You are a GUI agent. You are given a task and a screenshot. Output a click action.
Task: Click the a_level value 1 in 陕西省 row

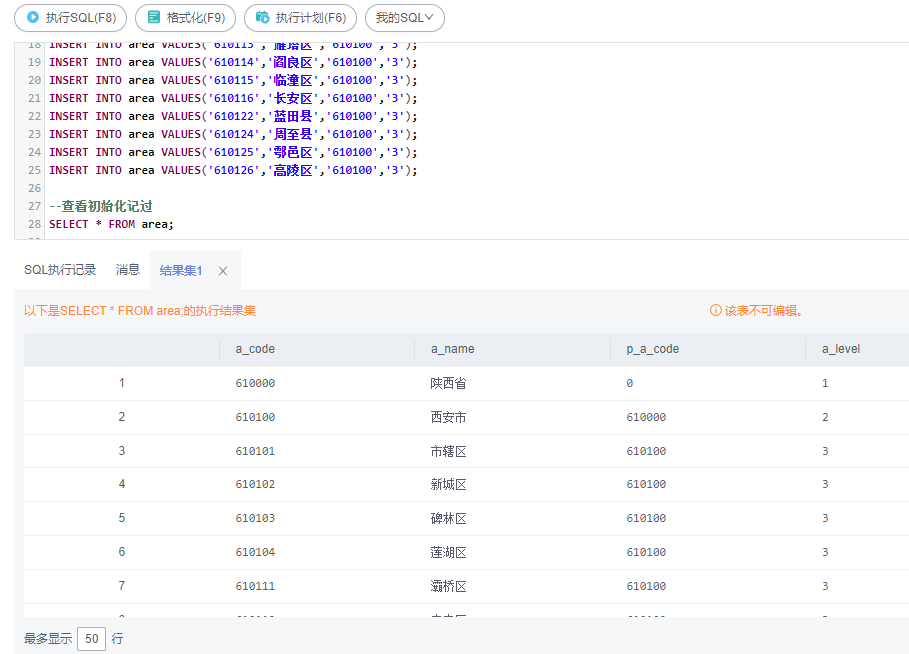tap(825, 383)
